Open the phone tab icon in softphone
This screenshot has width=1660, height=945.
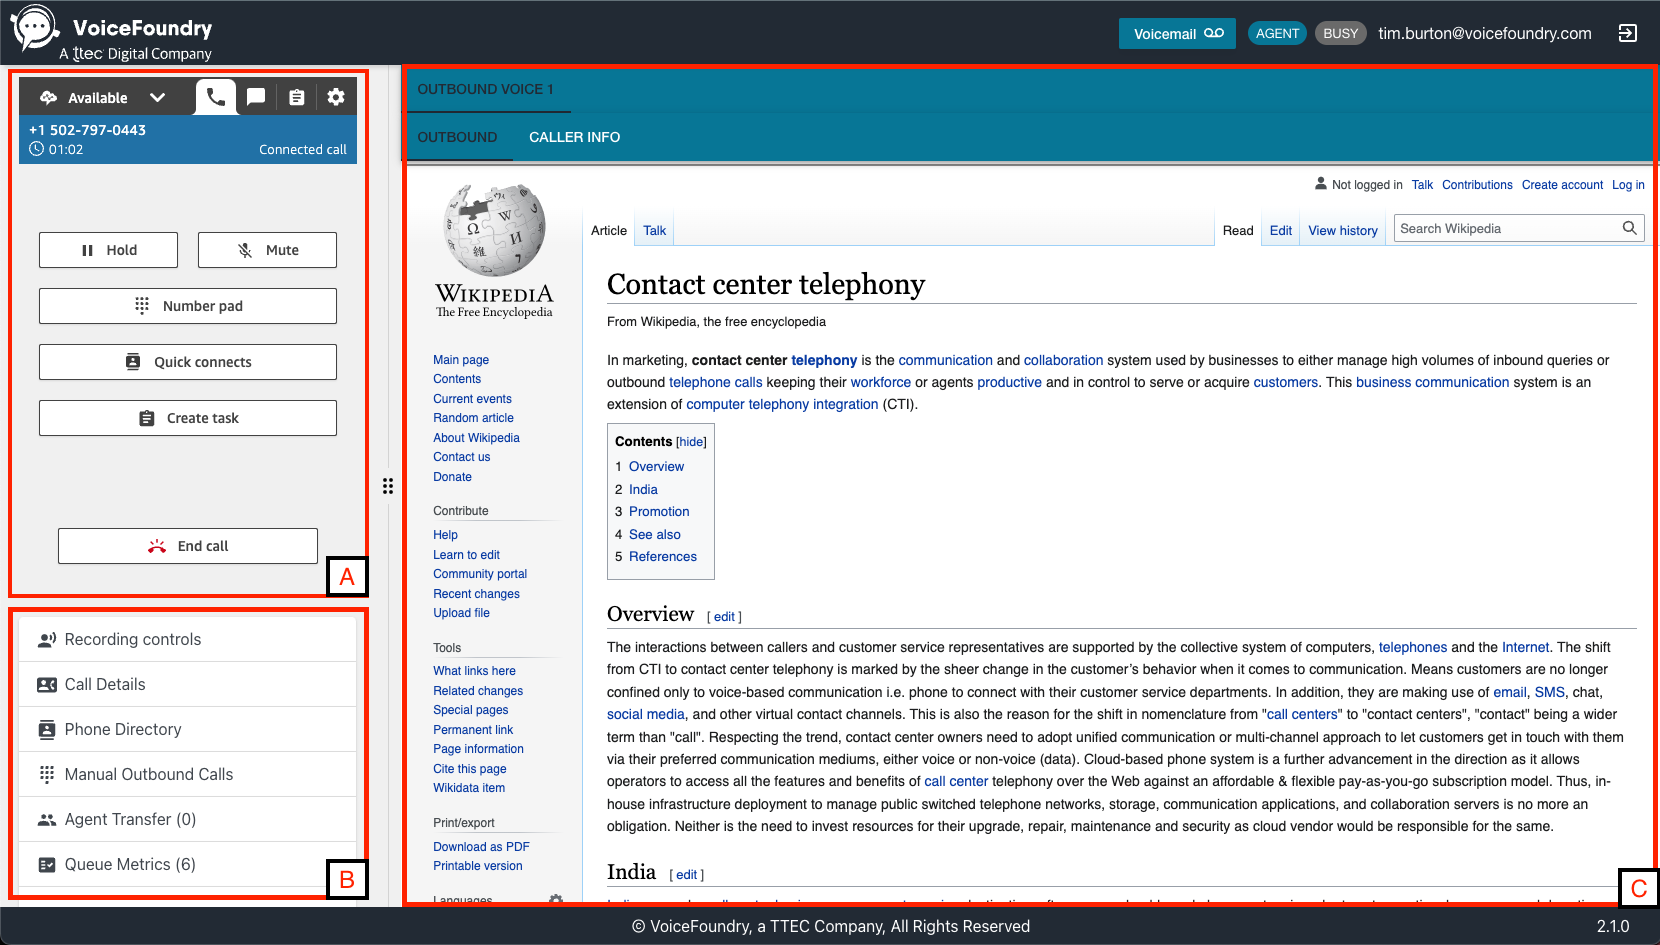tap(216, 97)
